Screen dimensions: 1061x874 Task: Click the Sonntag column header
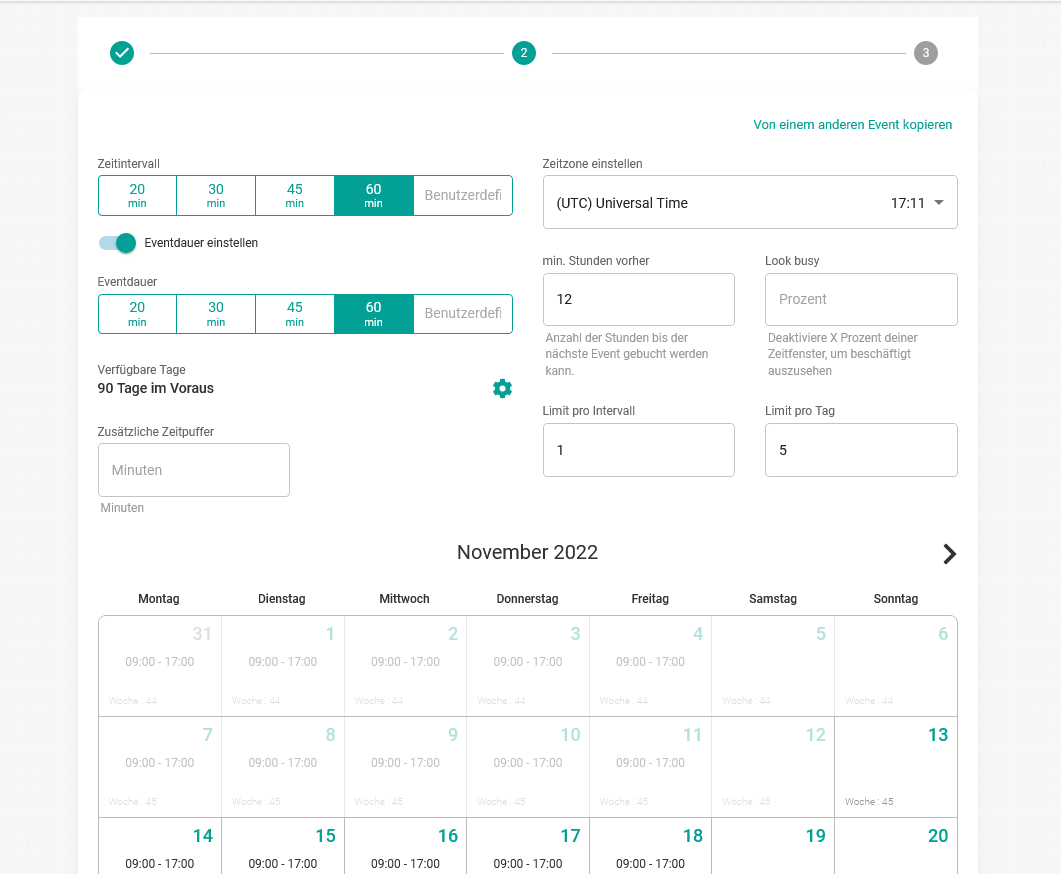pos(896,599)
